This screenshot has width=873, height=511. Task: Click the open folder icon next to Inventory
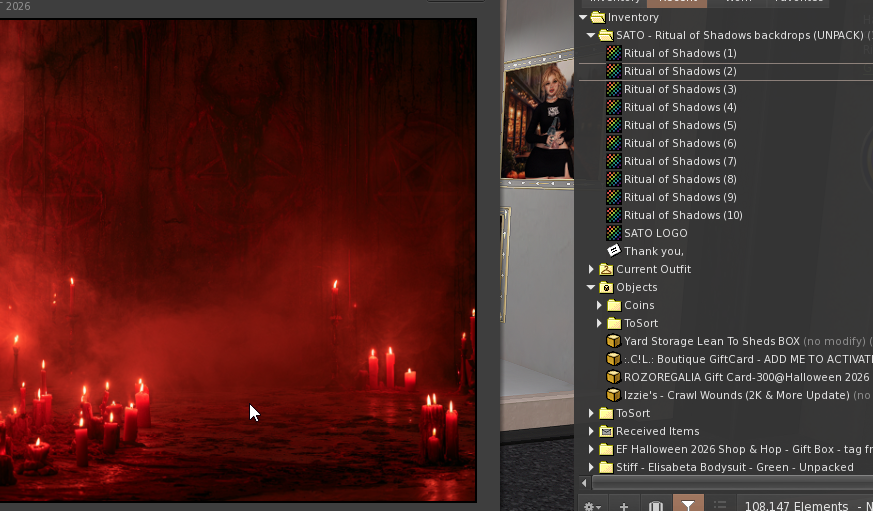pyautogui.click(x=598, y=17)
